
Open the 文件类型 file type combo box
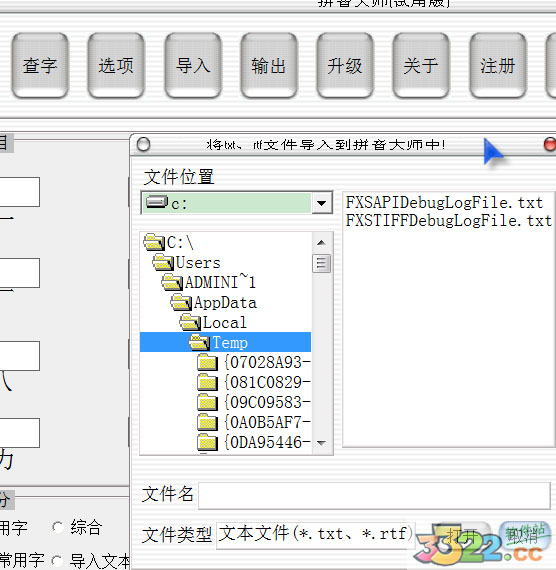[315, 535]
